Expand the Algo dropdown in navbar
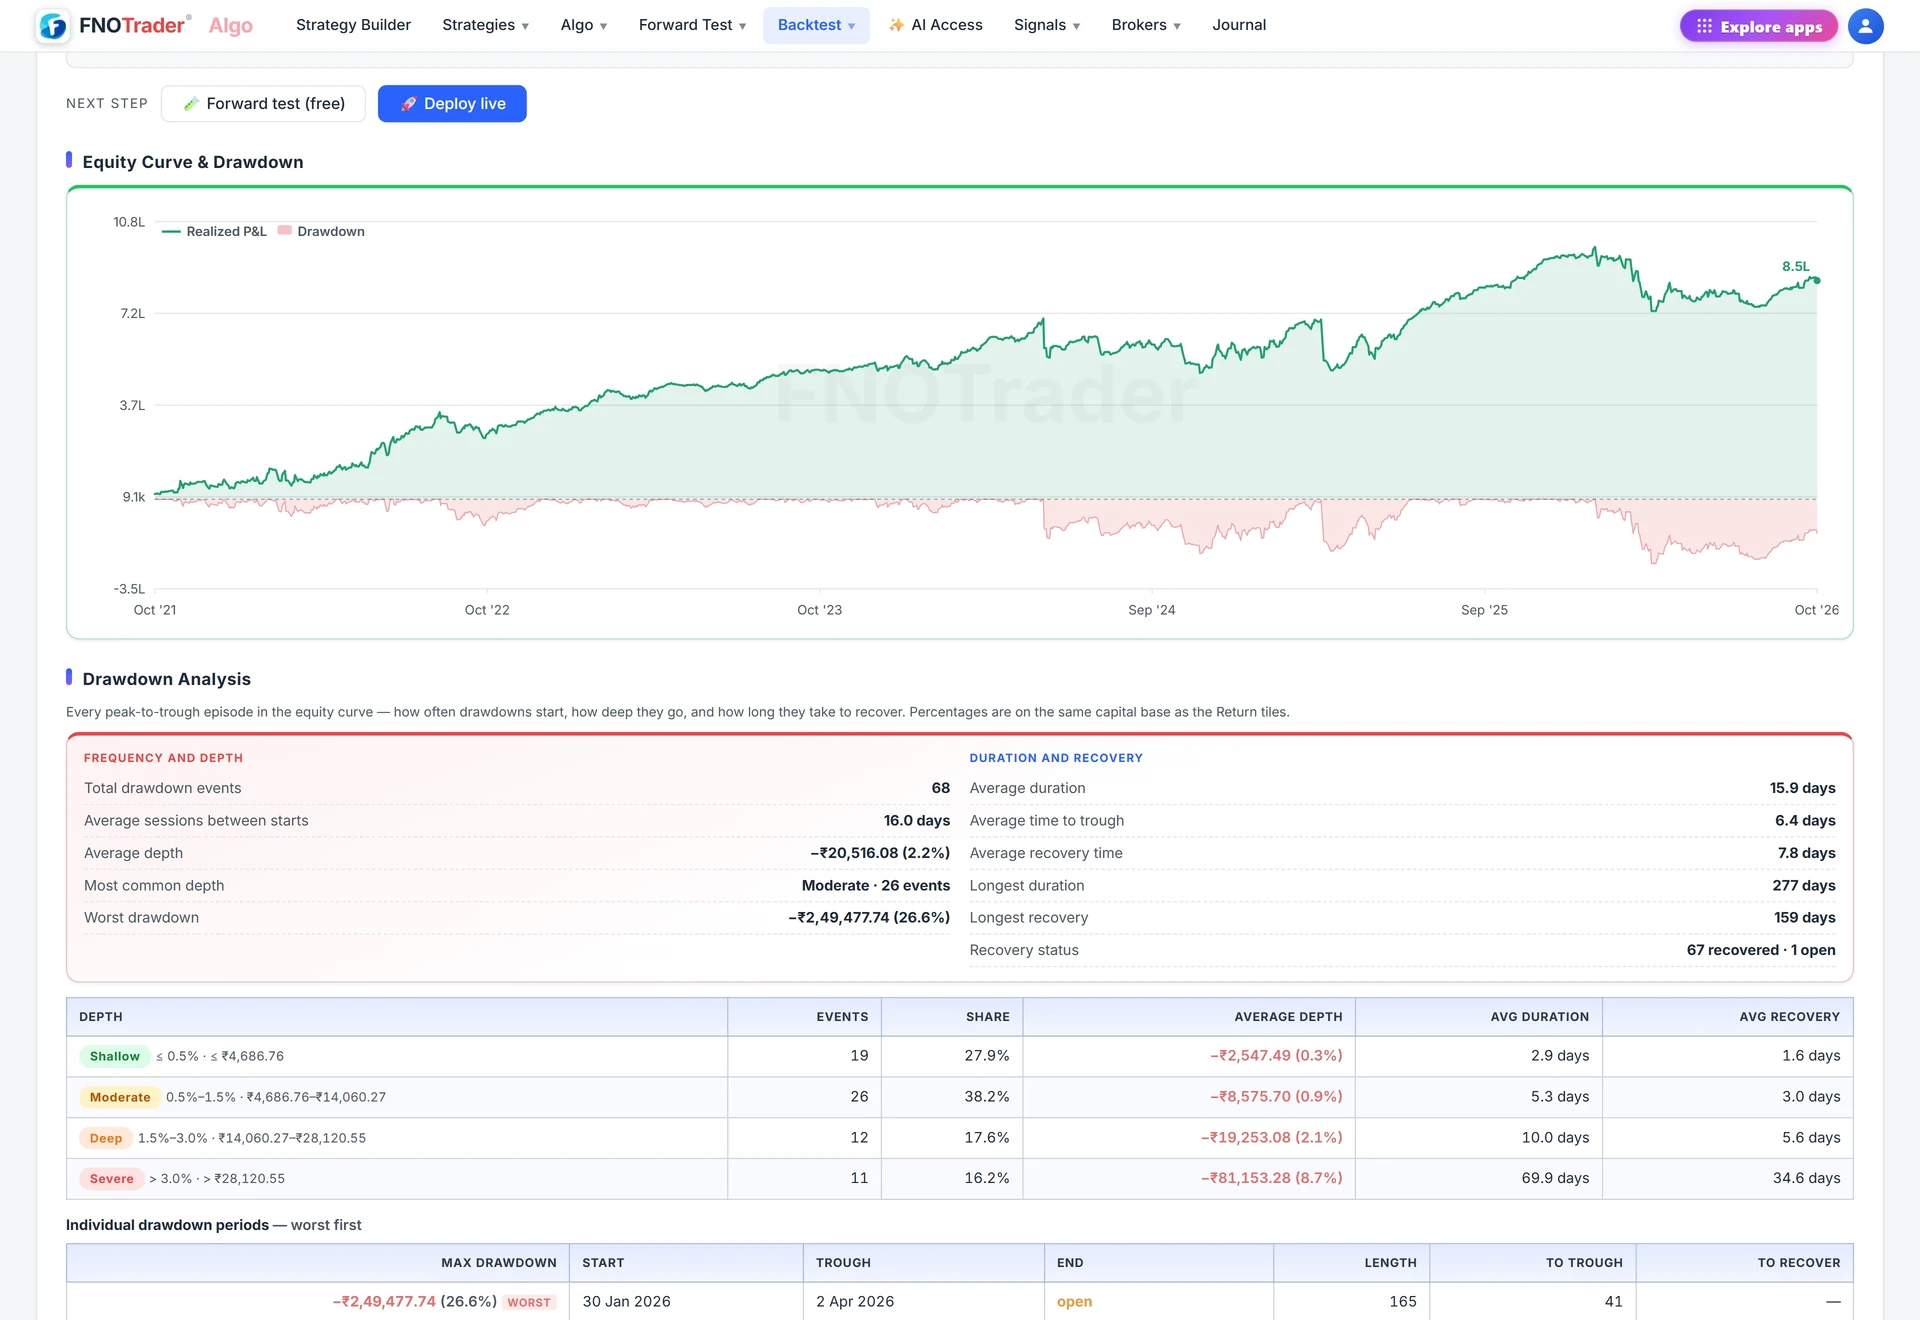 pyautogui.click(x=583, y=25)
